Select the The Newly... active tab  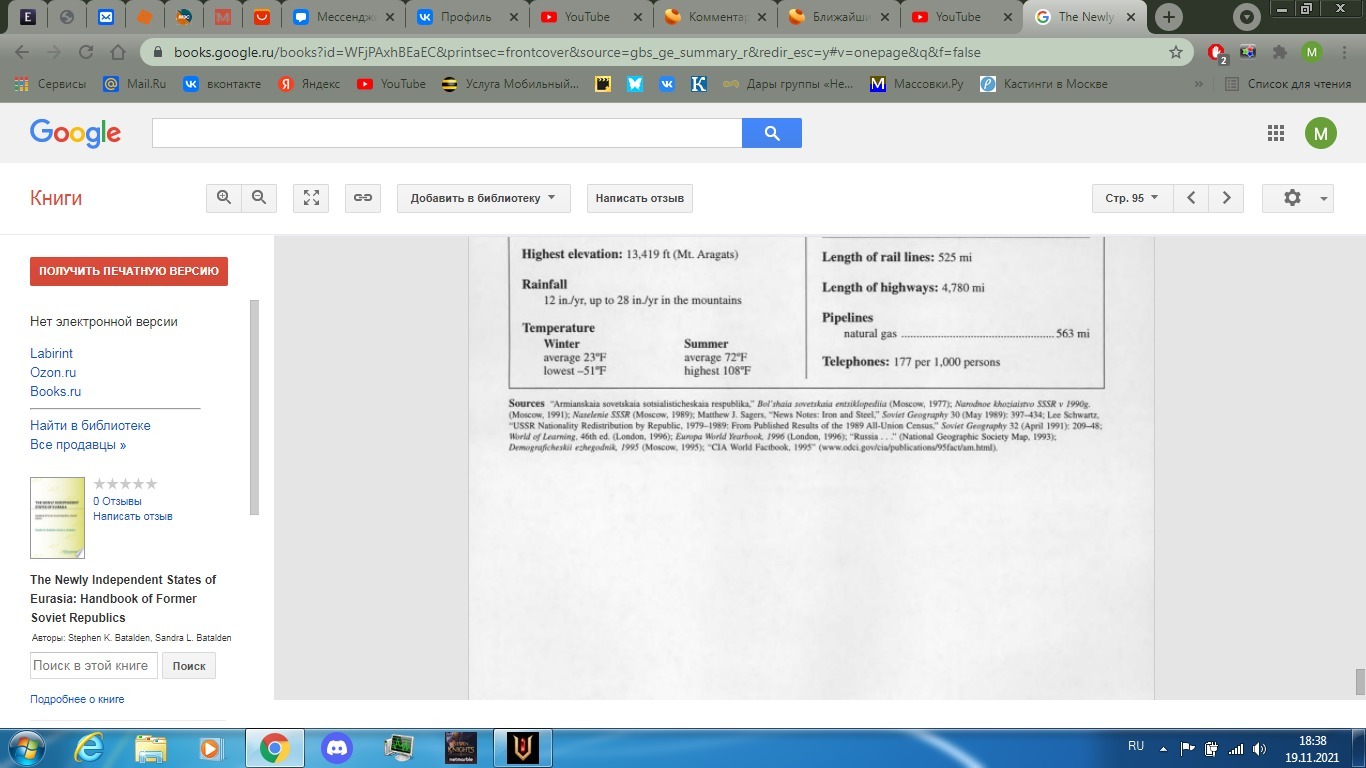1087,17
